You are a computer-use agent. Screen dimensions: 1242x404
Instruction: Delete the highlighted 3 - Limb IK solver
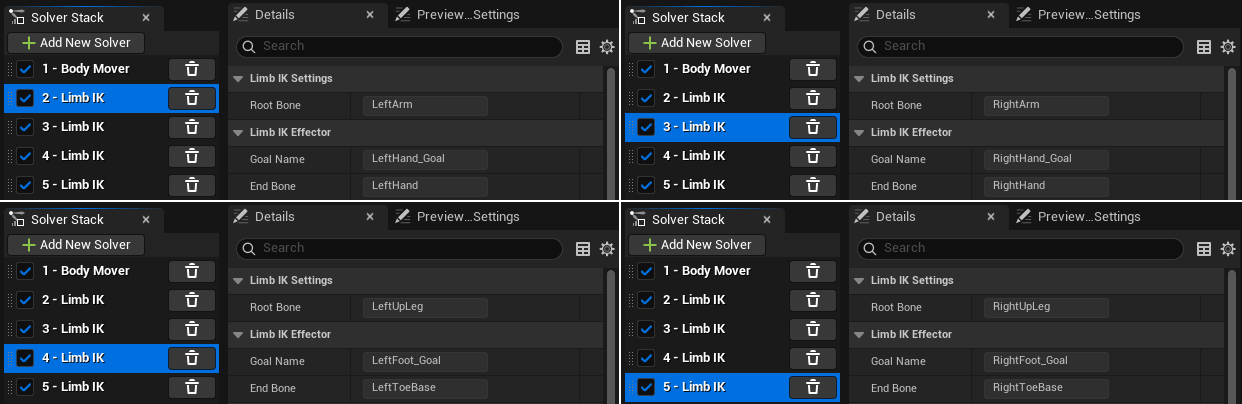point(814,127)
